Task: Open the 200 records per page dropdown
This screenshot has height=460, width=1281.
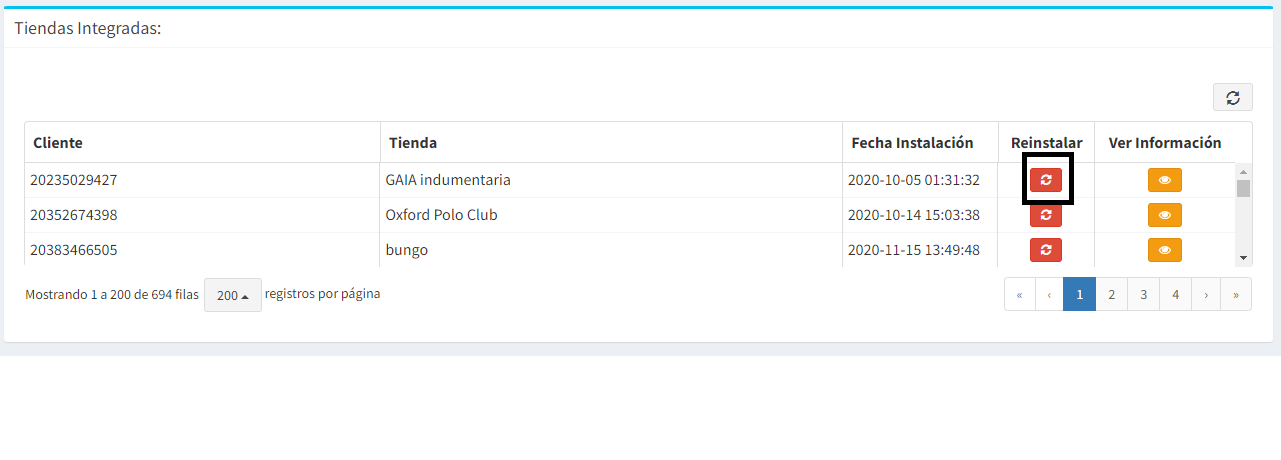Action: click(x=233, y=295)
